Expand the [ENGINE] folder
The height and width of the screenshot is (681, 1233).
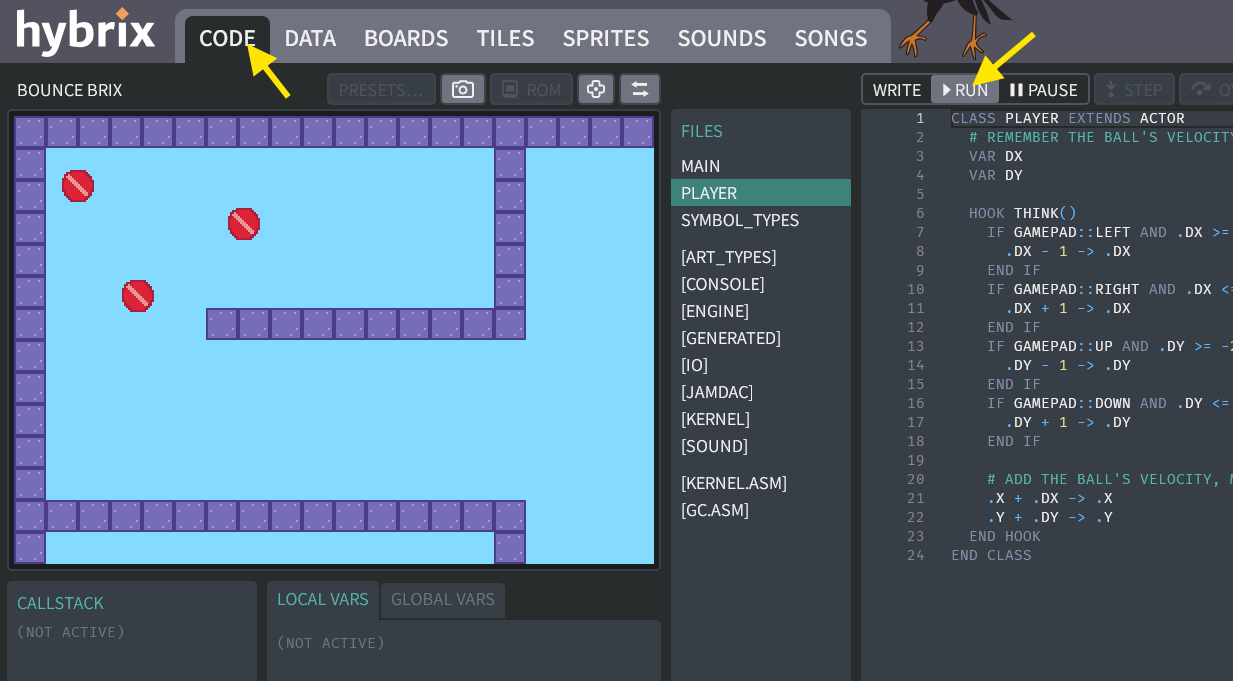pos(713,311)
